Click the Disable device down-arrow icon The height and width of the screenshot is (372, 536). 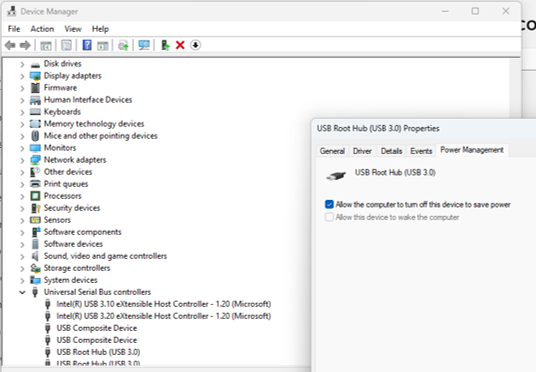(195, 45)
